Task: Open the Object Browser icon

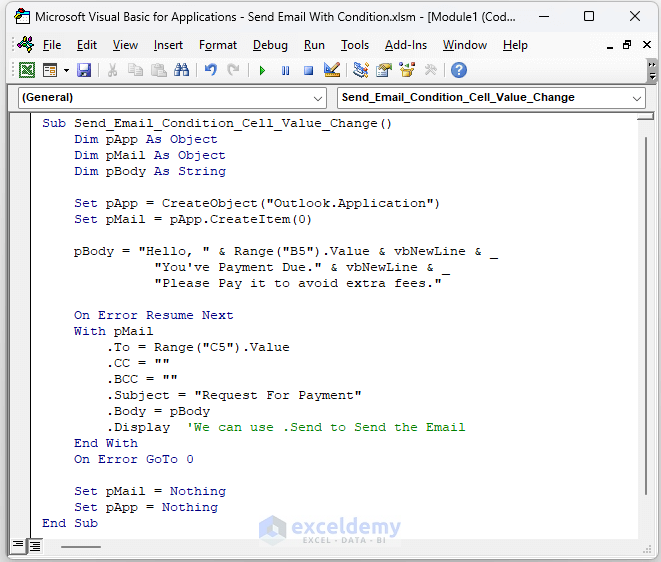Action: tap(407, 70)
